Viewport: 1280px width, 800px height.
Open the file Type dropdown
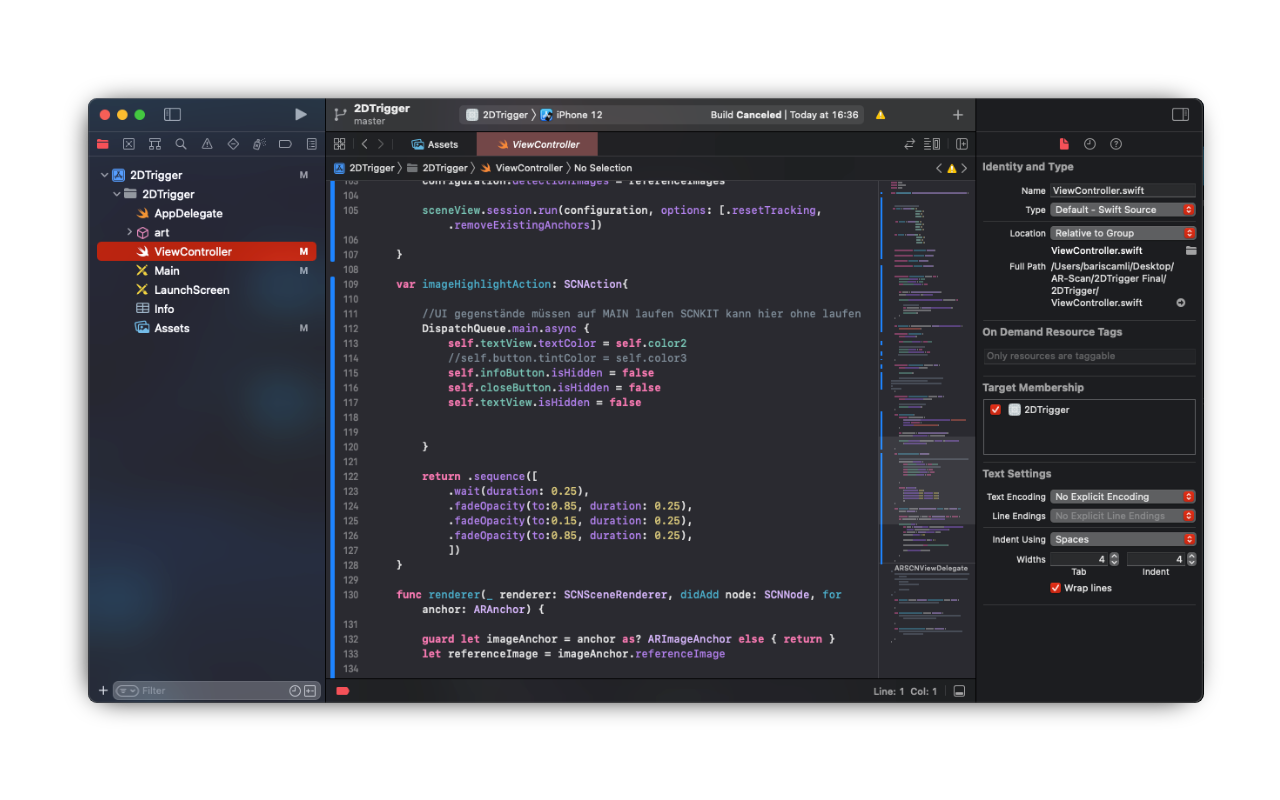(x=1123, y=210)
